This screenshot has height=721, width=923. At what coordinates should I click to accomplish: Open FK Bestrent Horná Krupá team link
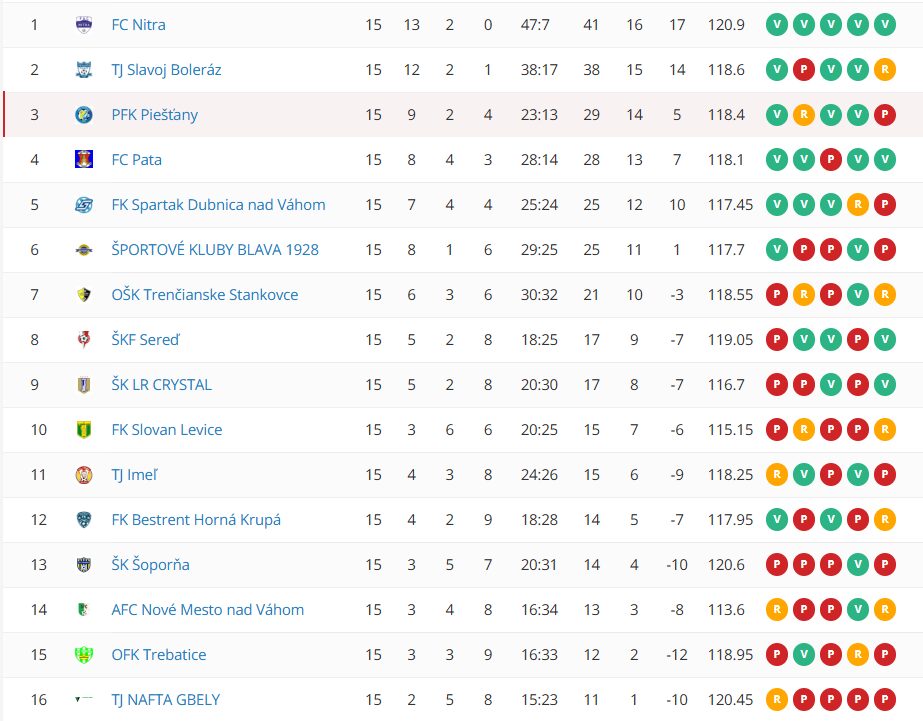196,519
